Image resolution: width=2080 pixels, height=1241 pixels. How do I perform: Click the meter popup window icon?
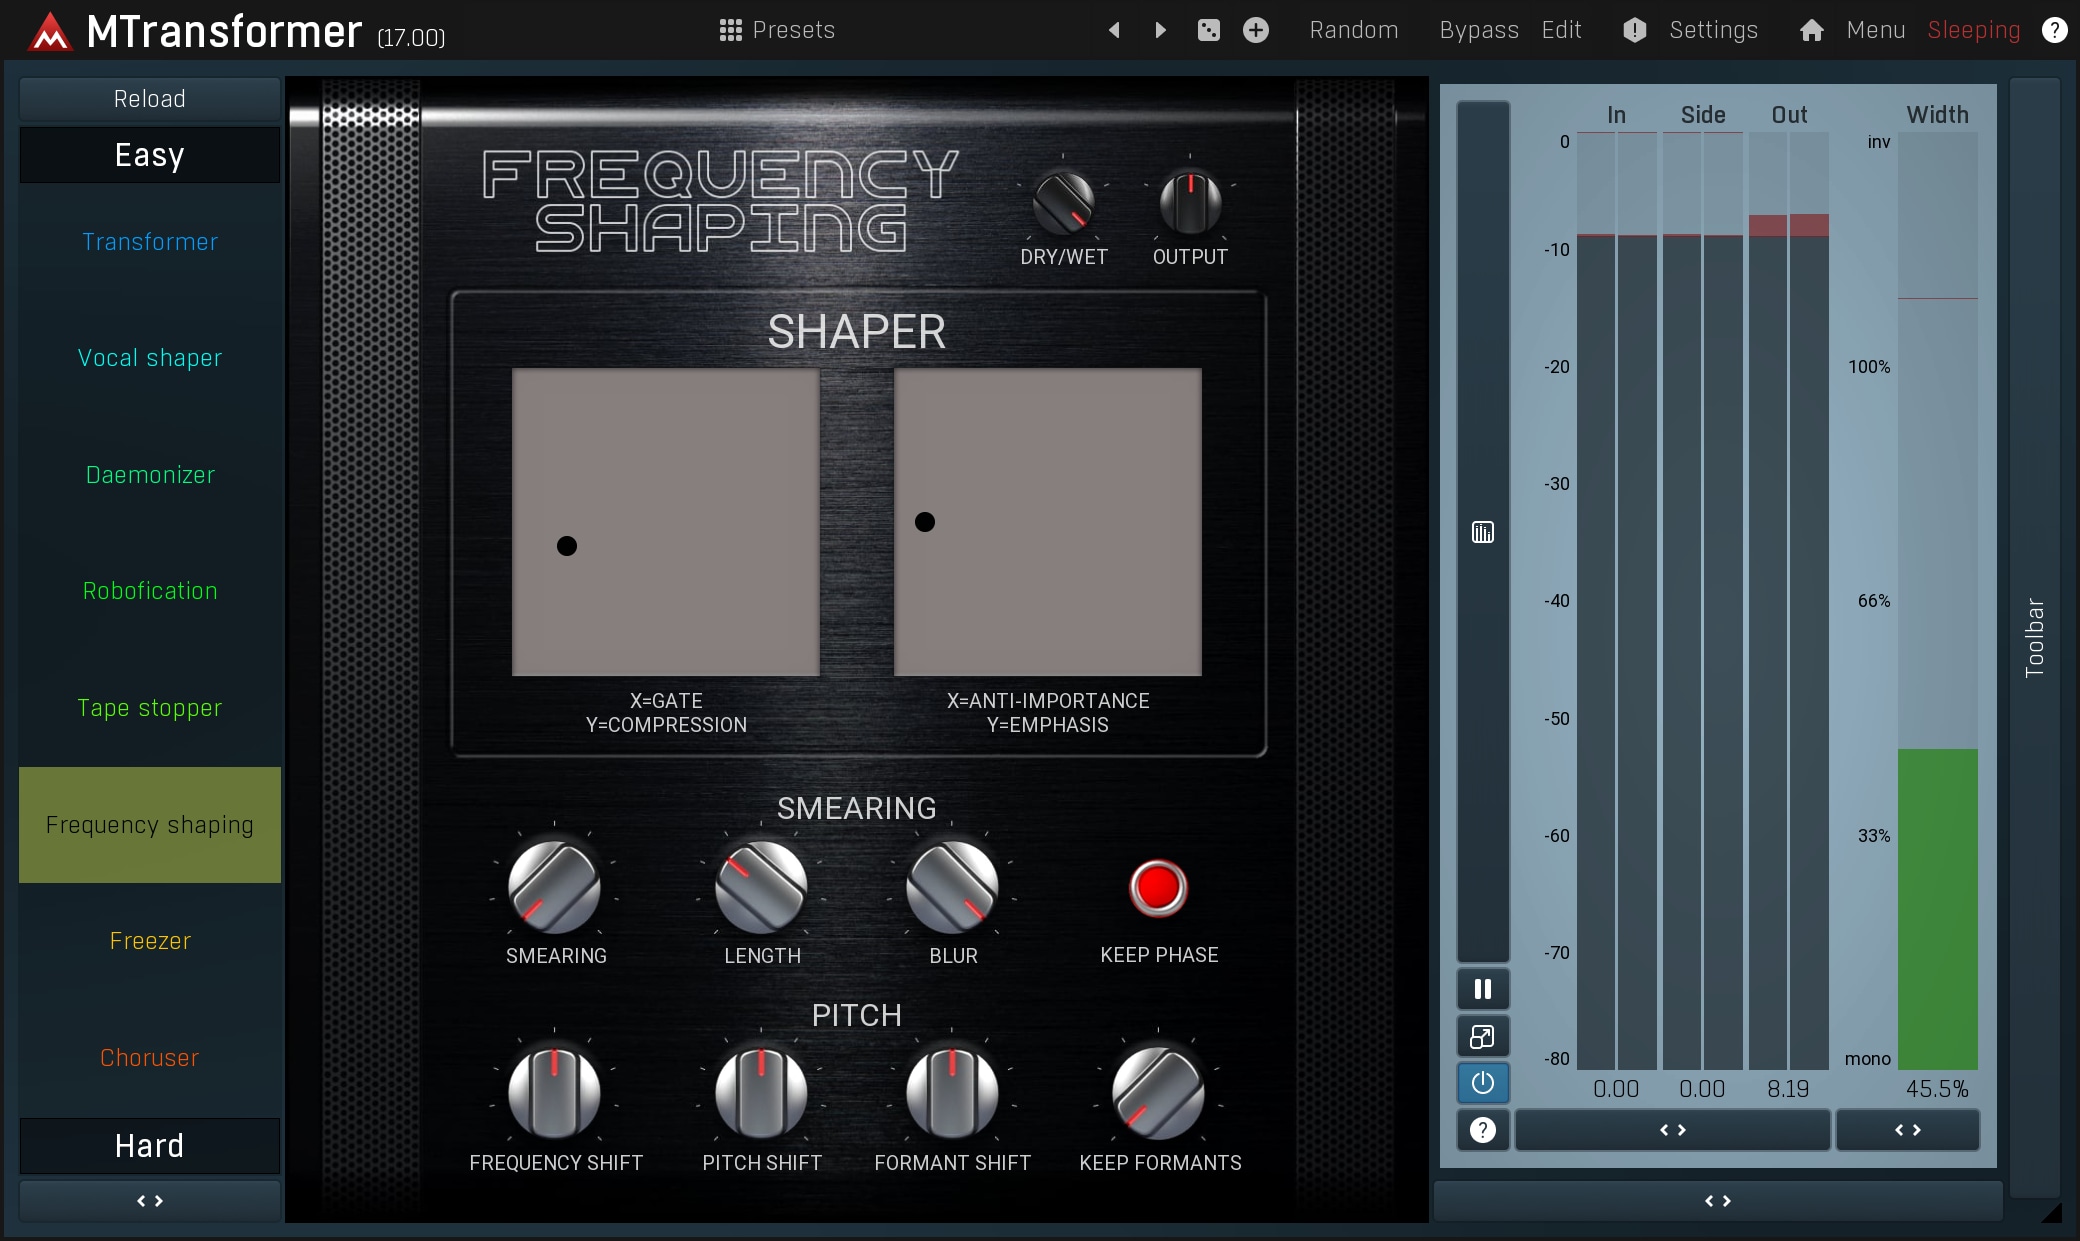click(1483, 1037)
